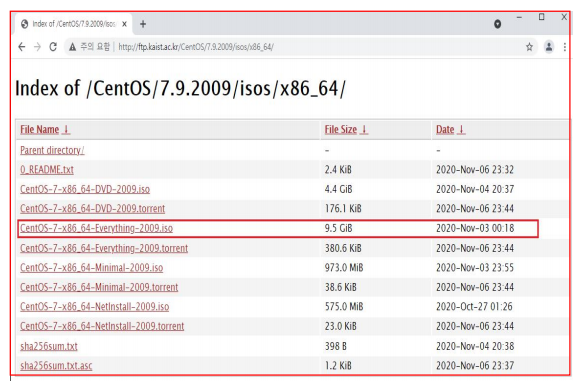Viewport: 580px width, 386px height.
Task: Click the 2020-Oct-27 01:26 date cell
Action: point(474,307)
